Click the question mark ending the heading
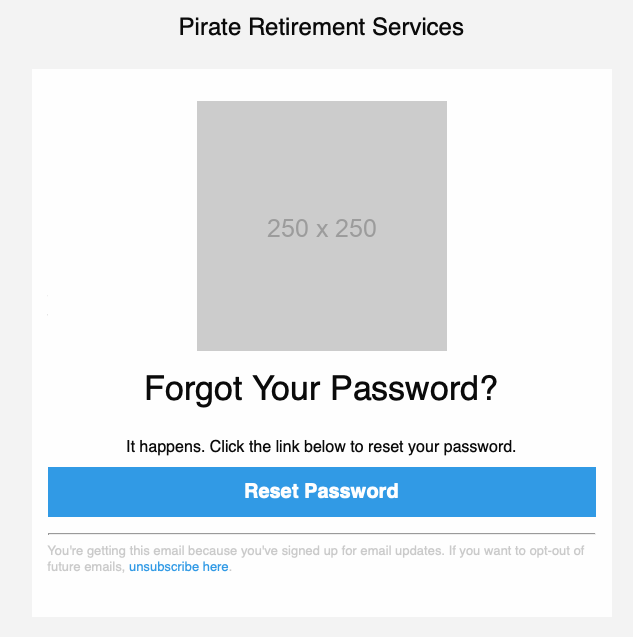 [x=489, y=388]
